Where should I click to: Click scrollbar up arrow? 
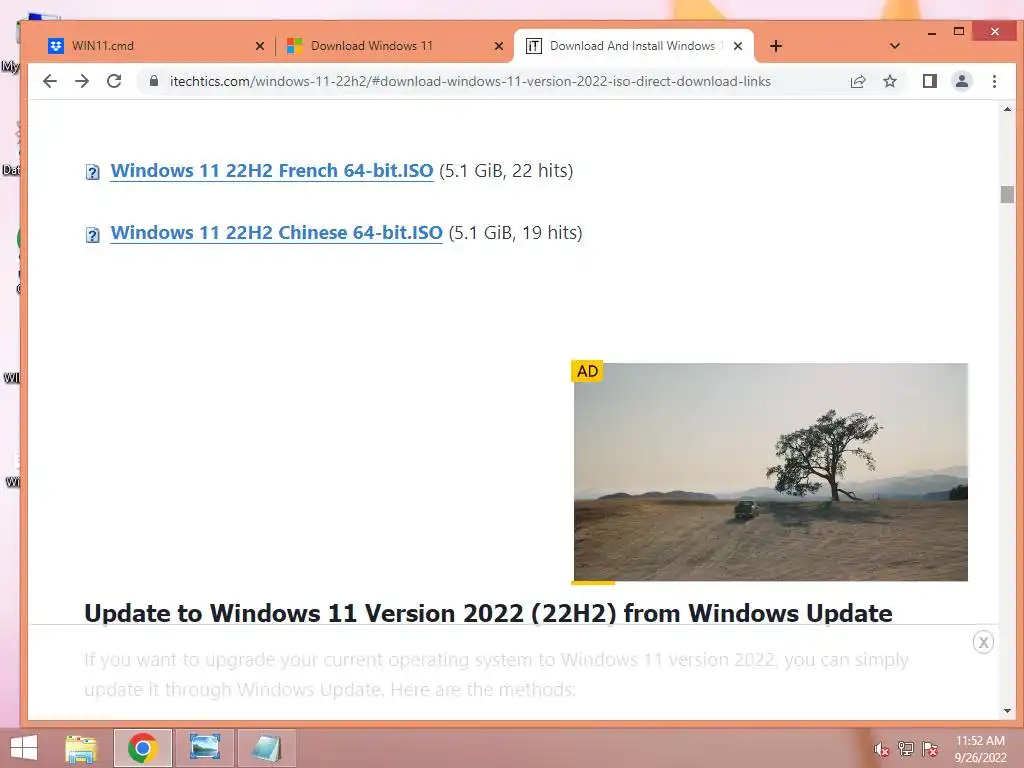pyautogui.click(x=1007, y=109)
